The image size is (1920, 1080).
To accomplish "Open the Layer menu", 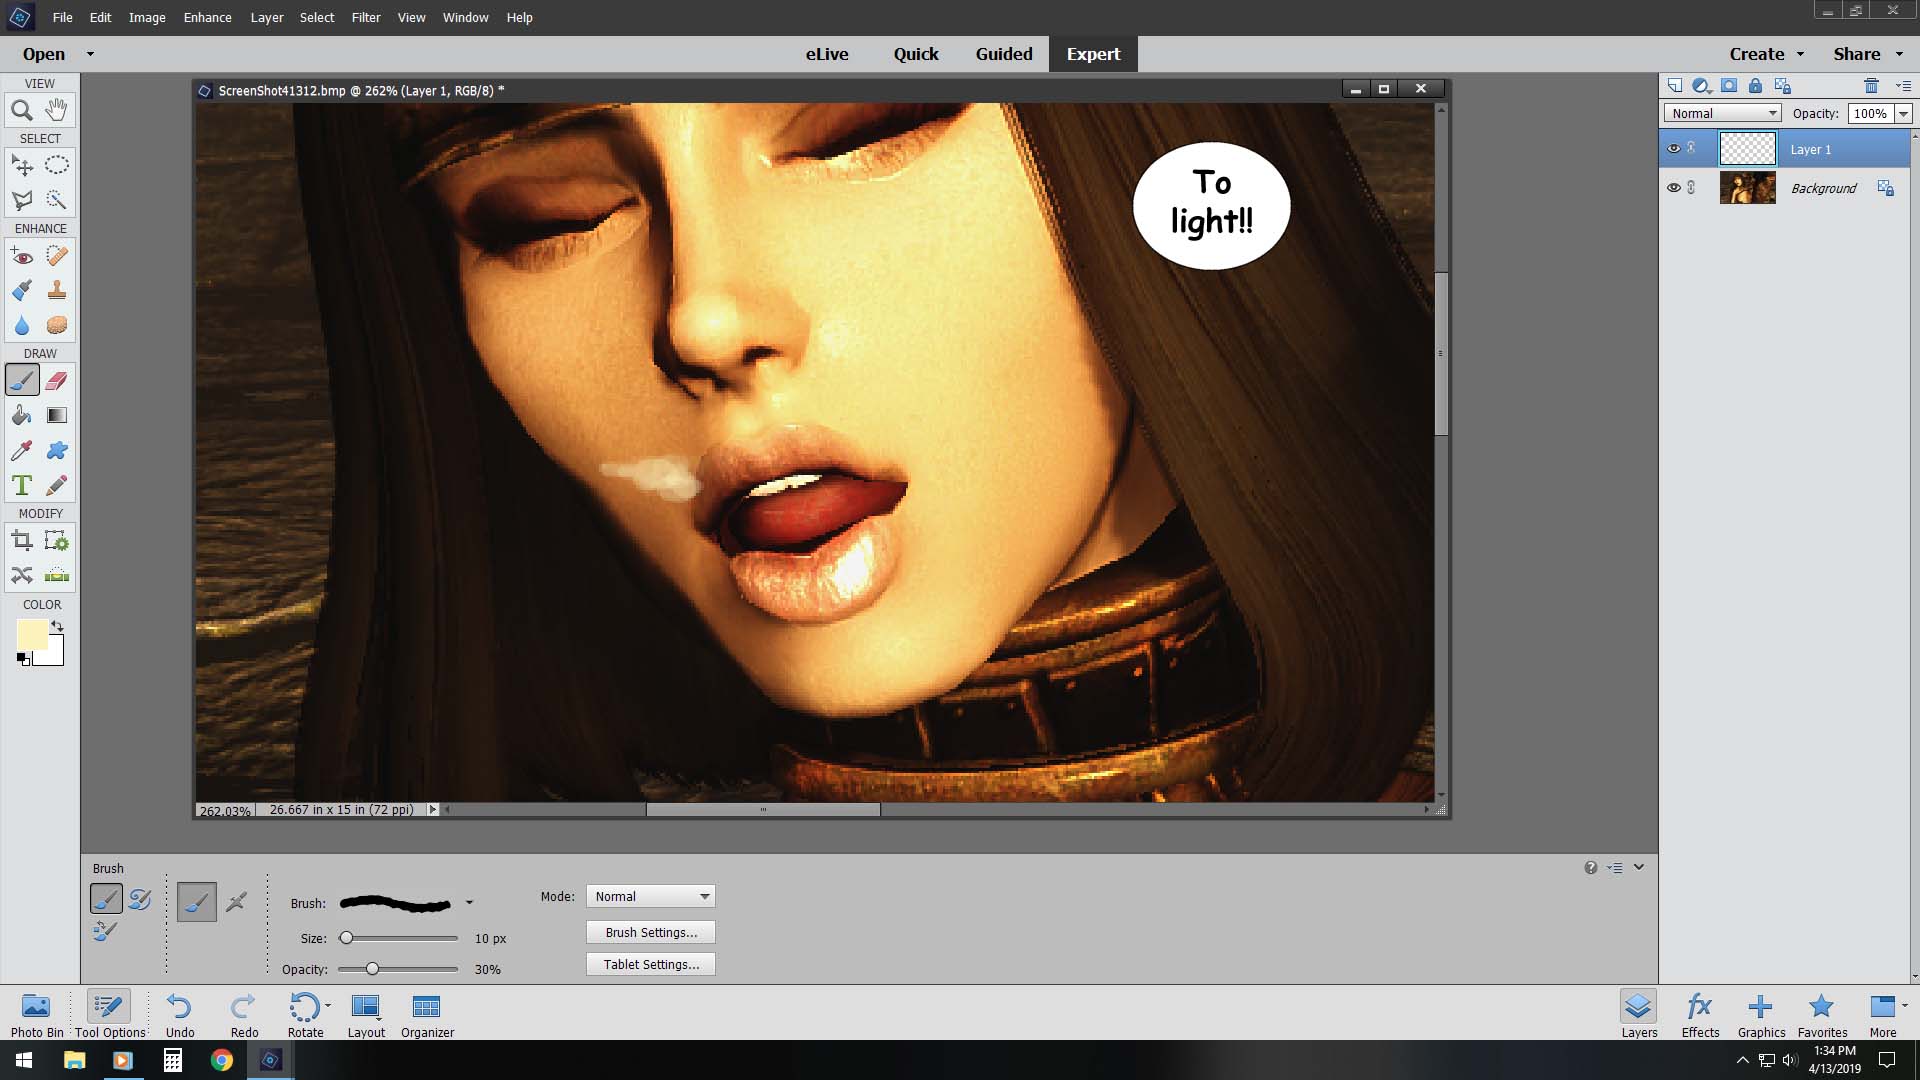I will pyautogui.click(x=266, y=18).
